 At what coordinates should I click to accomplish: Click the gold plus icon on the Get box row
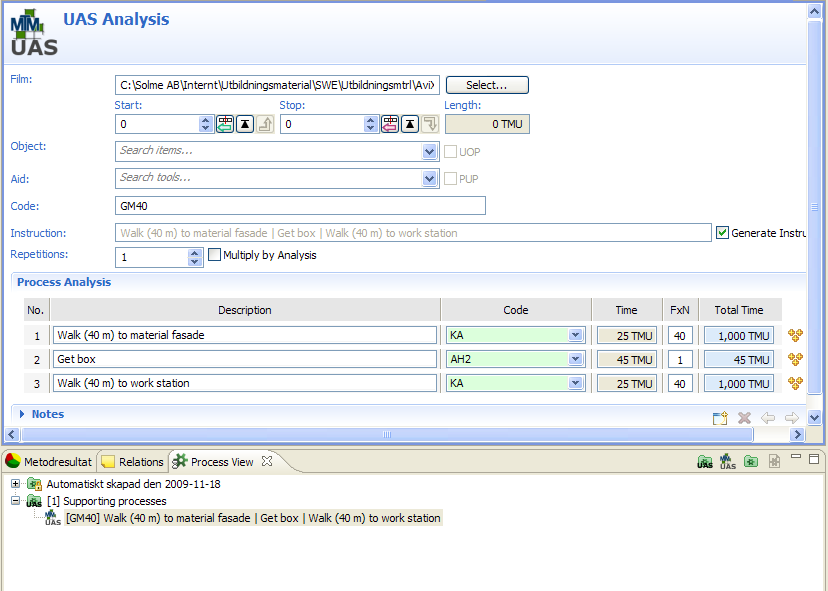coord(796,359)
